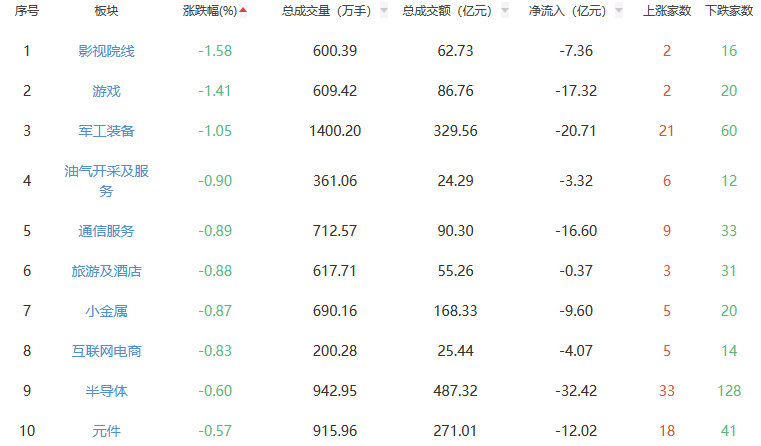761x446 pixels.
Task: Open the 军工装备 sector link
Action: 106,131
